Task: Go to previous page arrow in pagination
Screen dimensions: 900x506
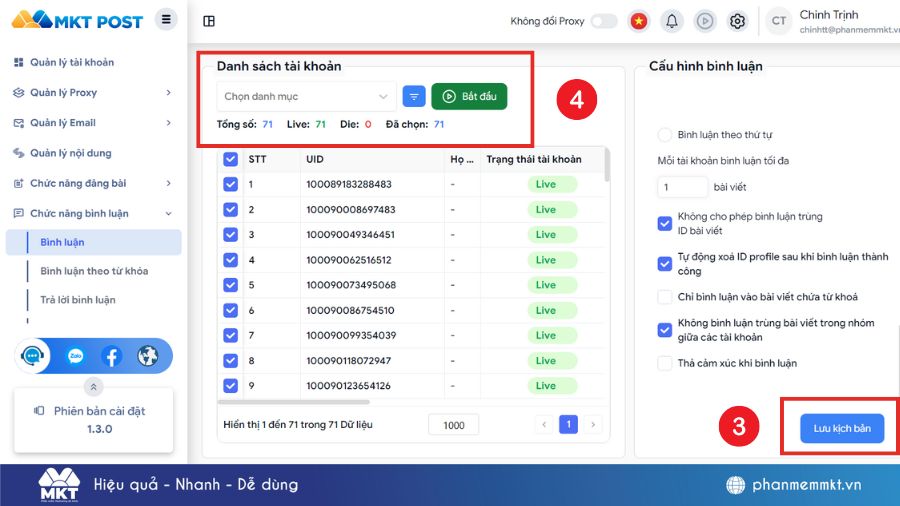Action: coord(544,425)
